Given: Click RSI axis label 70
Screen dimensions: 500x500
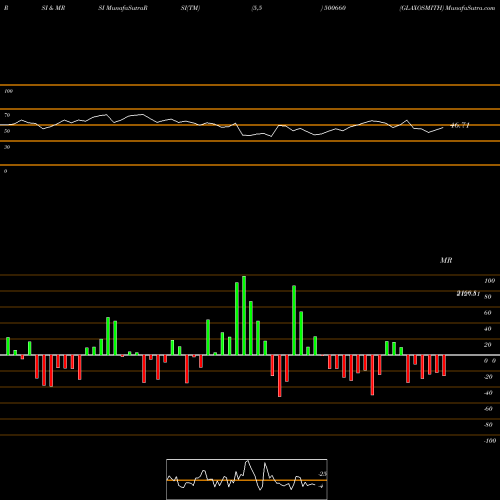Looking at the screenshot, I should pos(7,115).
